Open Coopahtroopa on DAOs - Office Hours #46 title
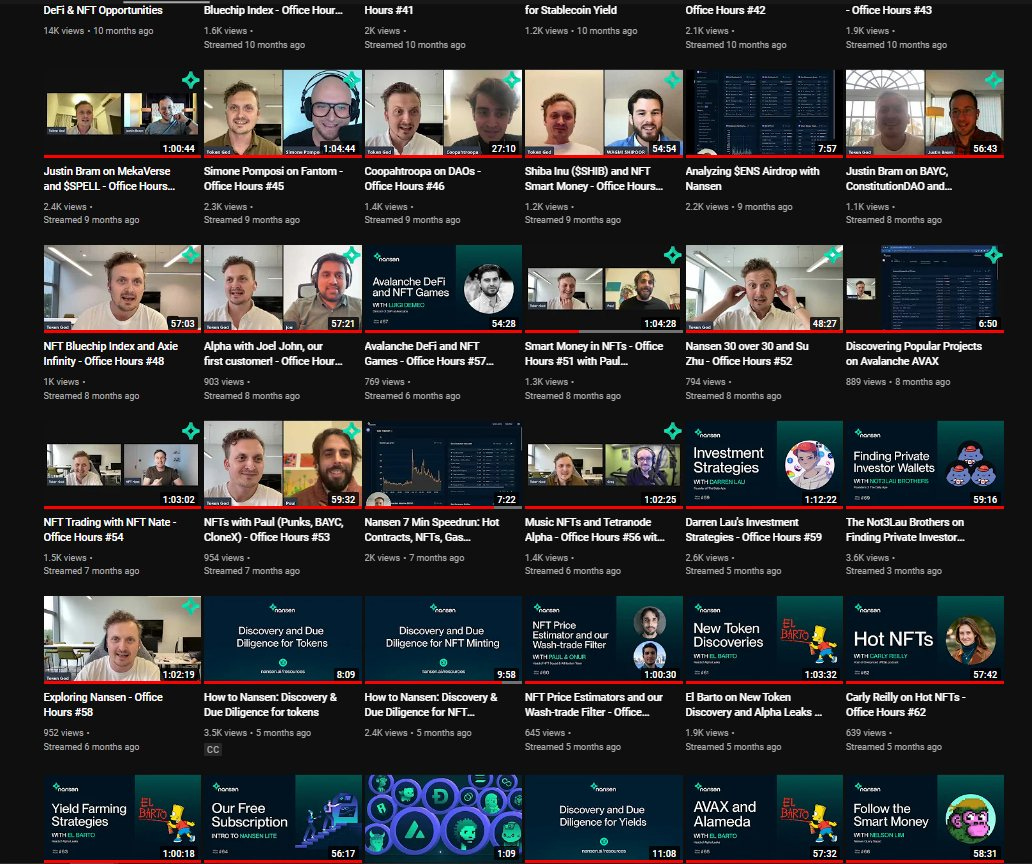This screenshot has height=864, width=1032. 423,178
